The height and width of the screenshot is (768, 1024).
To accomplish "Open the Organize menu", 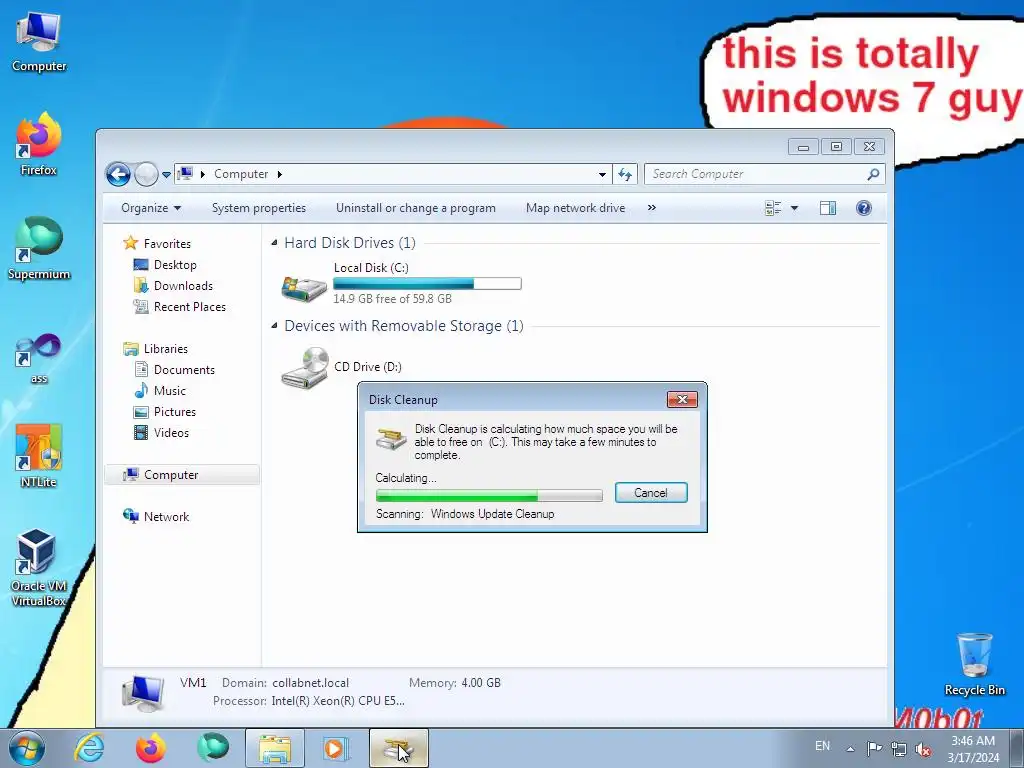I will [x=151, y=208].
